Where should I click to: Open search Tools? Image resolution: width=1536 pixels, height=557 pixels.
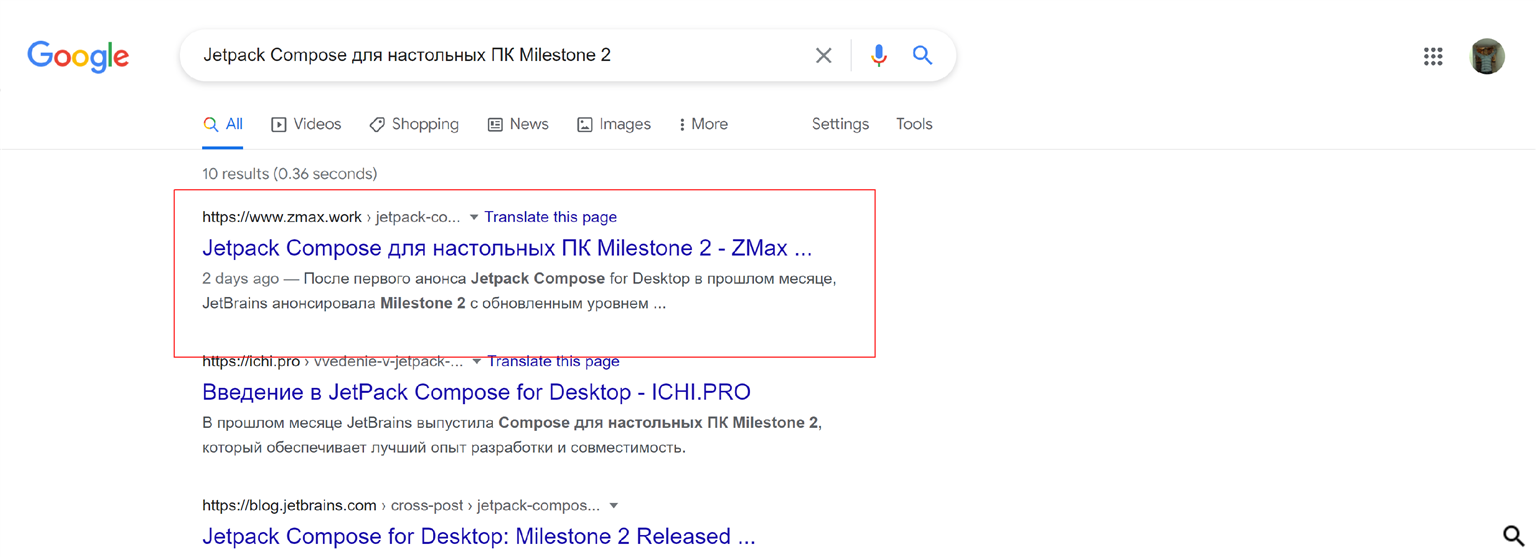point(914,124)
